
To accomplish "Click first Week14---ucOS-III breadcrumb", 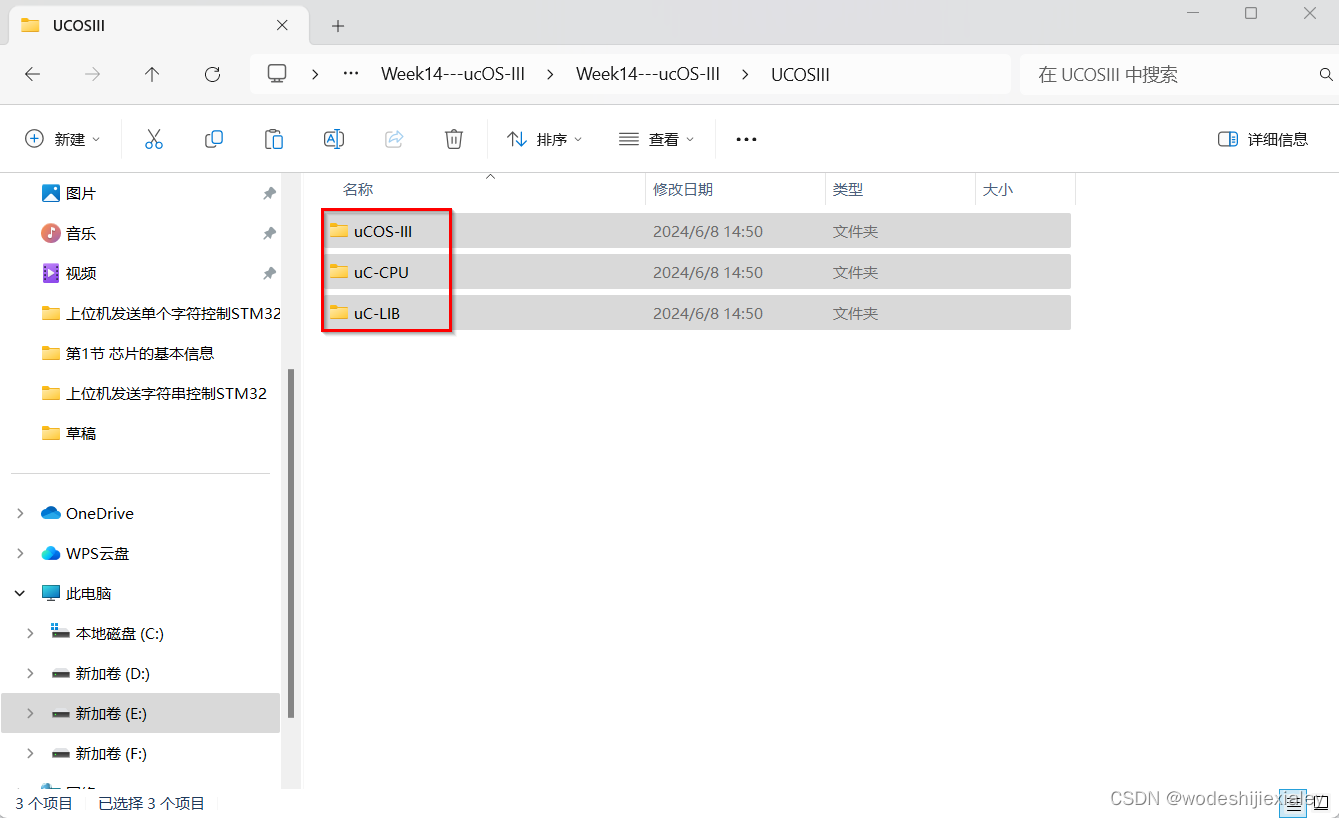I will (x=453, y=74).
